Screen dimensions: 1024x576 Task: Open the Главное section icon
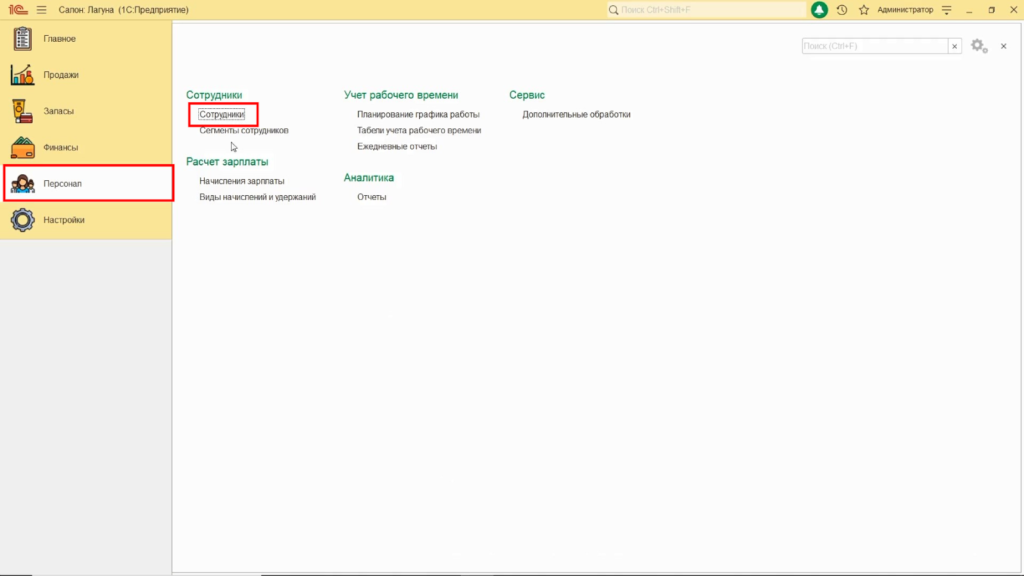coord(22,39)
